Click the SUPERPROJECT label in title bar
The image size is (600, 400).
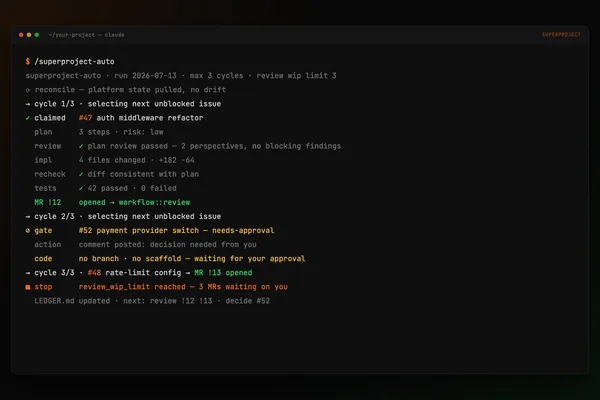coord(561,34)
